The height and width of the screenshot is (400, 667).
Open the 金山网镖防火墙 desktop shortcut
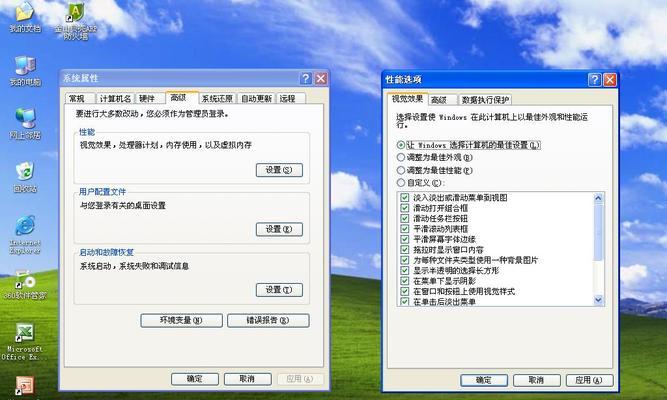[x=75, y=20]
